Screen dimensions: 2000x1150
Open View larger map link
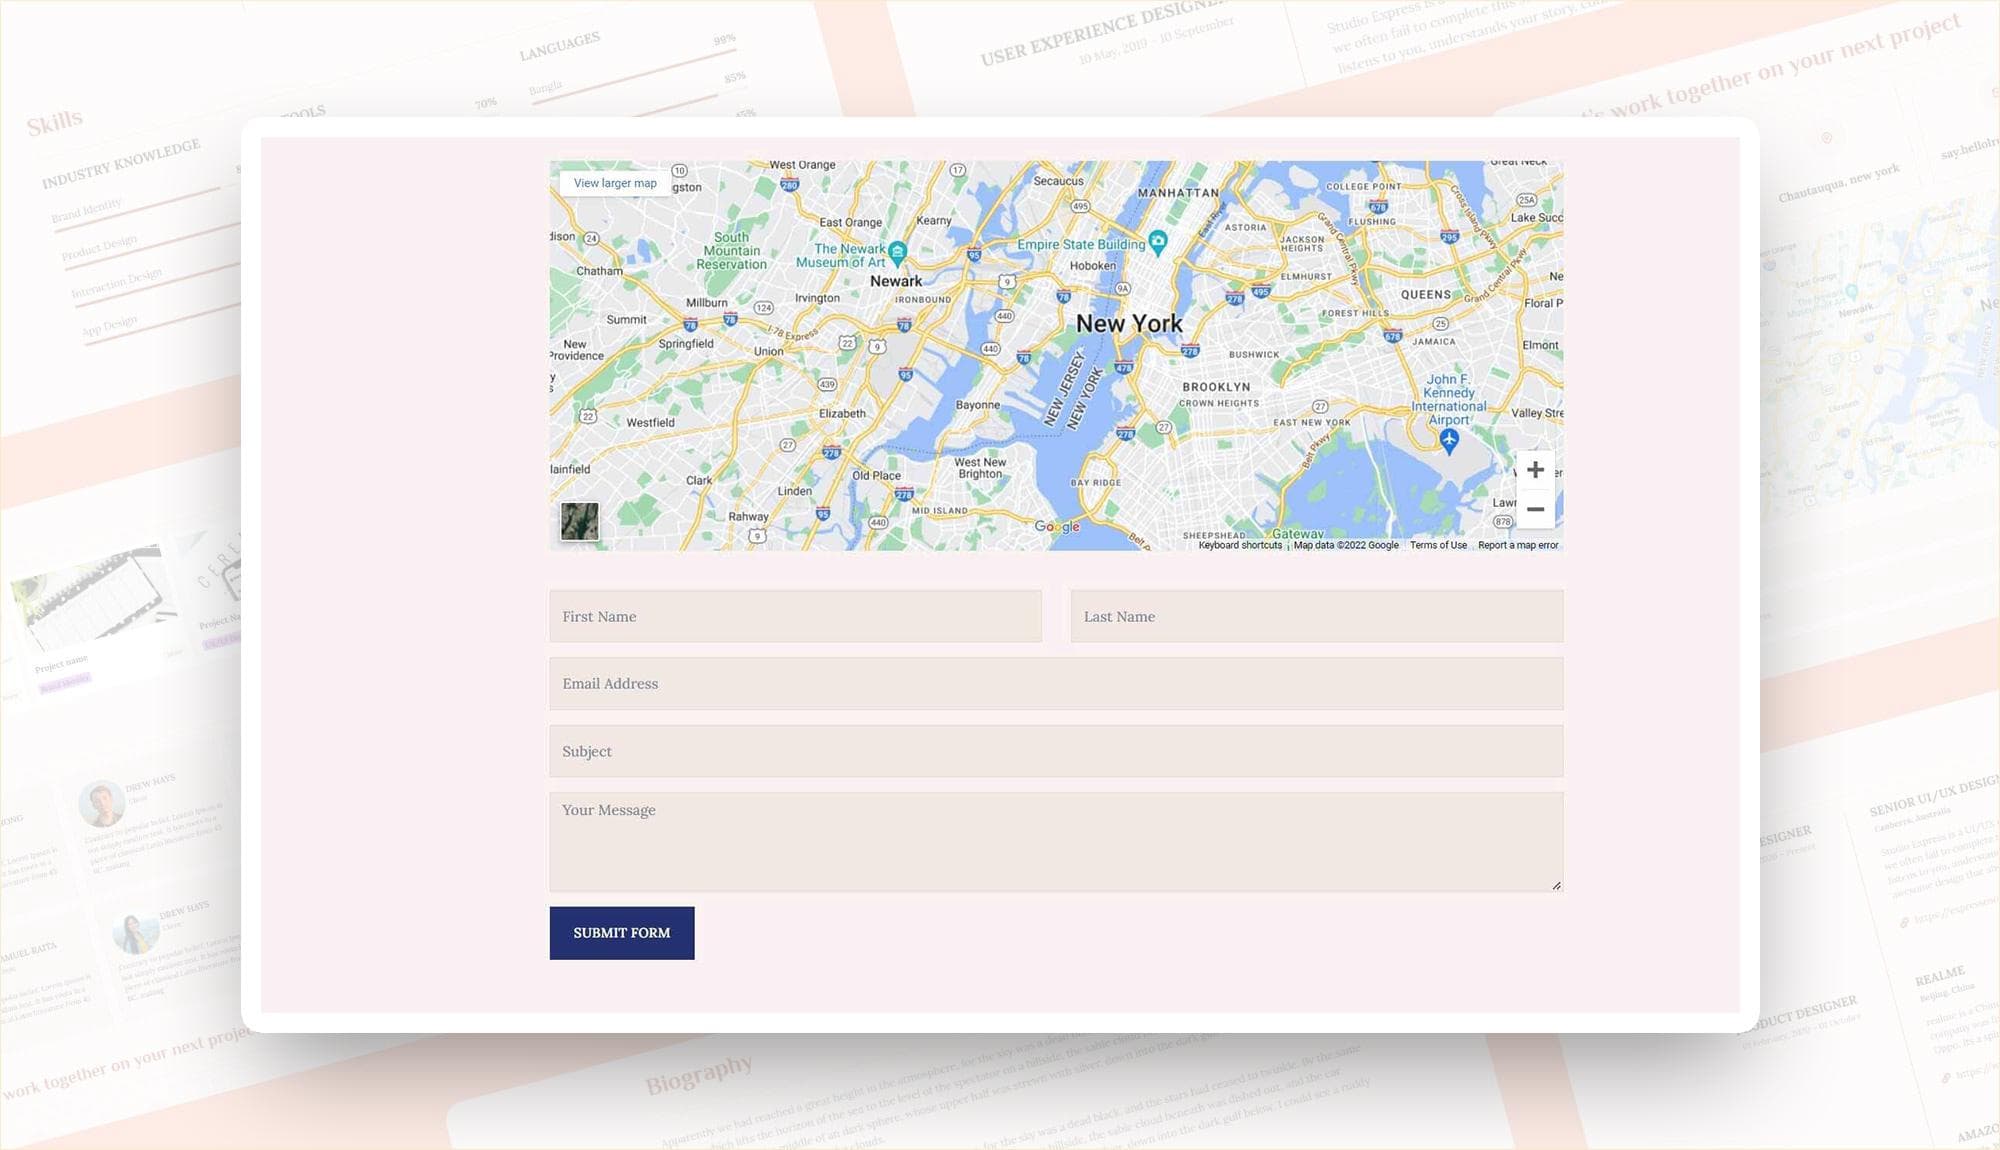(615, 183)
